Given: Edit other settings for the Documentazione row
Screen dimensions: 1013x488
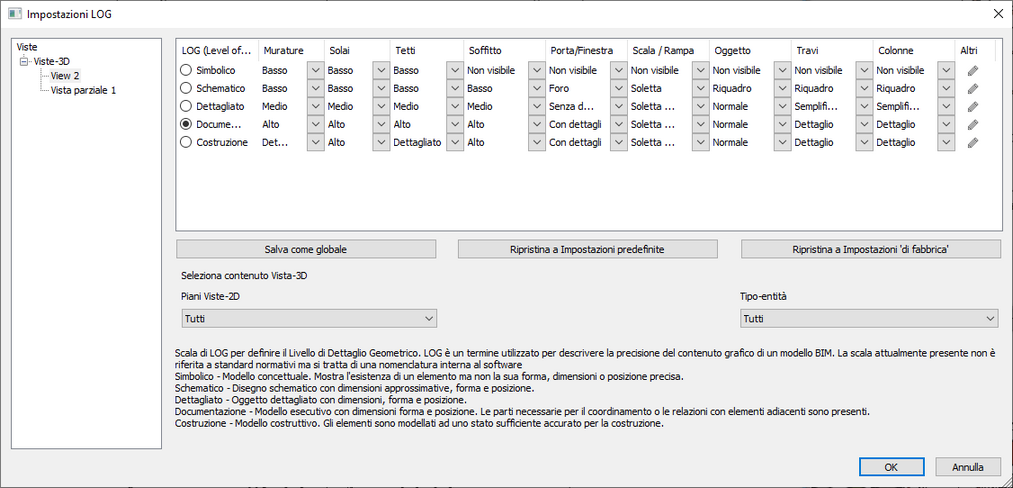Looking at the screenshot, I should pyautogui.click(x=972, y=125).
